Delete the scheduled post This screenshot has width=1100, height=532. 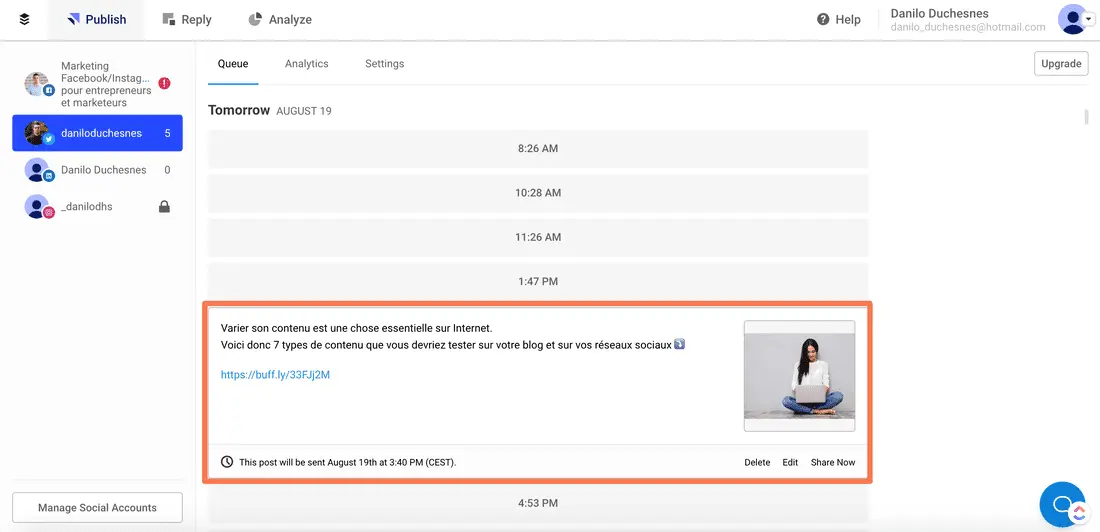click(757, 462)
